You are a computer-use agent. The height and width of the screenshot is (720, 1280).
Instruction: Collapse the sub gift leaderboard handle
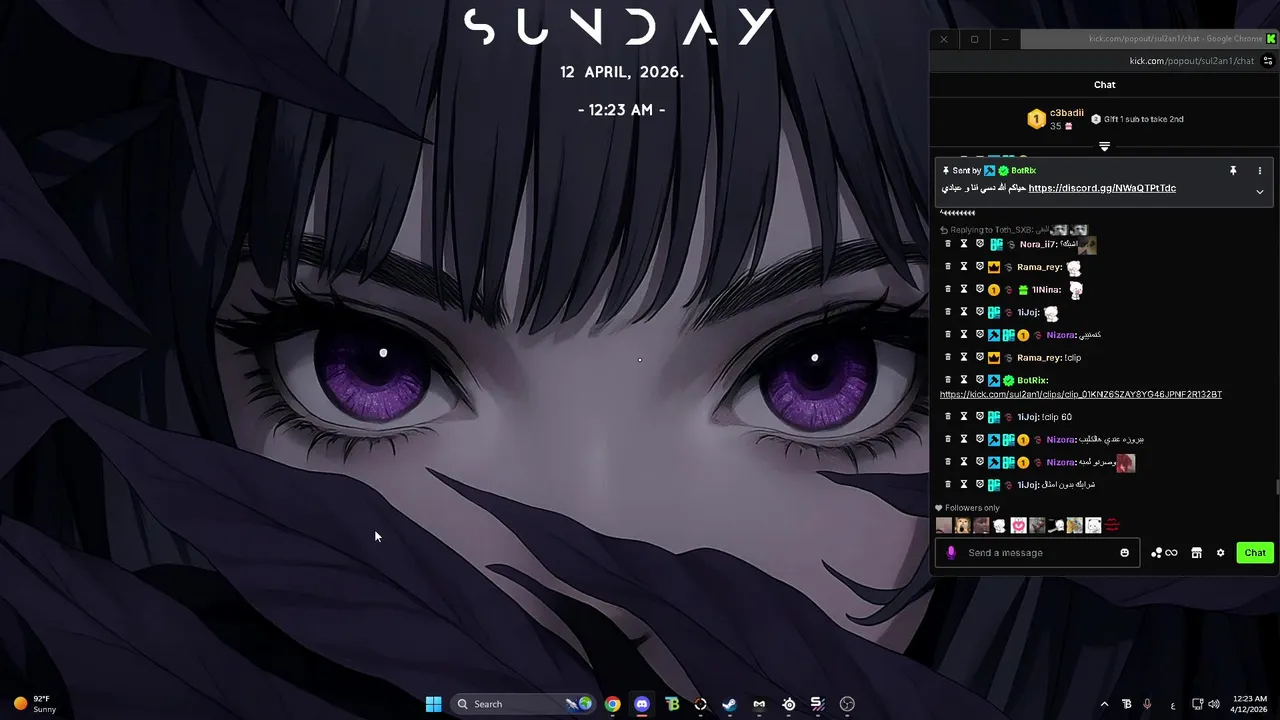1105,147
